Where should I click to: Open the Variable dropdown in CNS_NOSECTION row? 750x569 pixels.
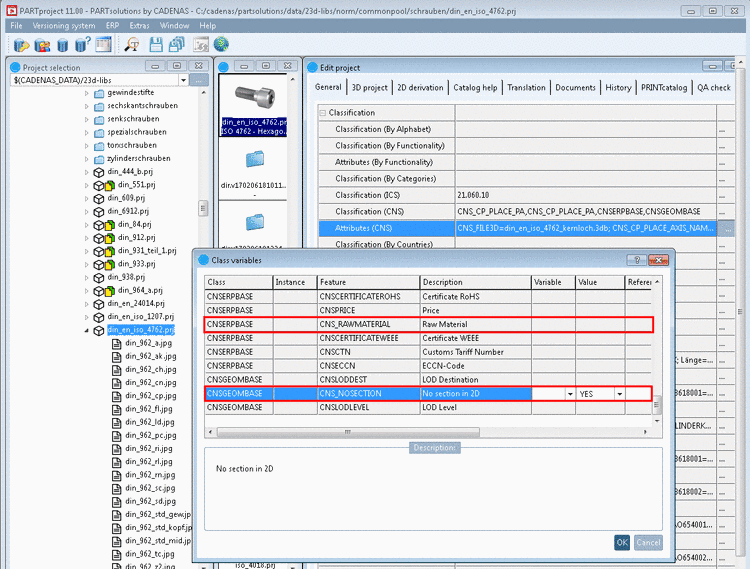(x=569, y=394)
